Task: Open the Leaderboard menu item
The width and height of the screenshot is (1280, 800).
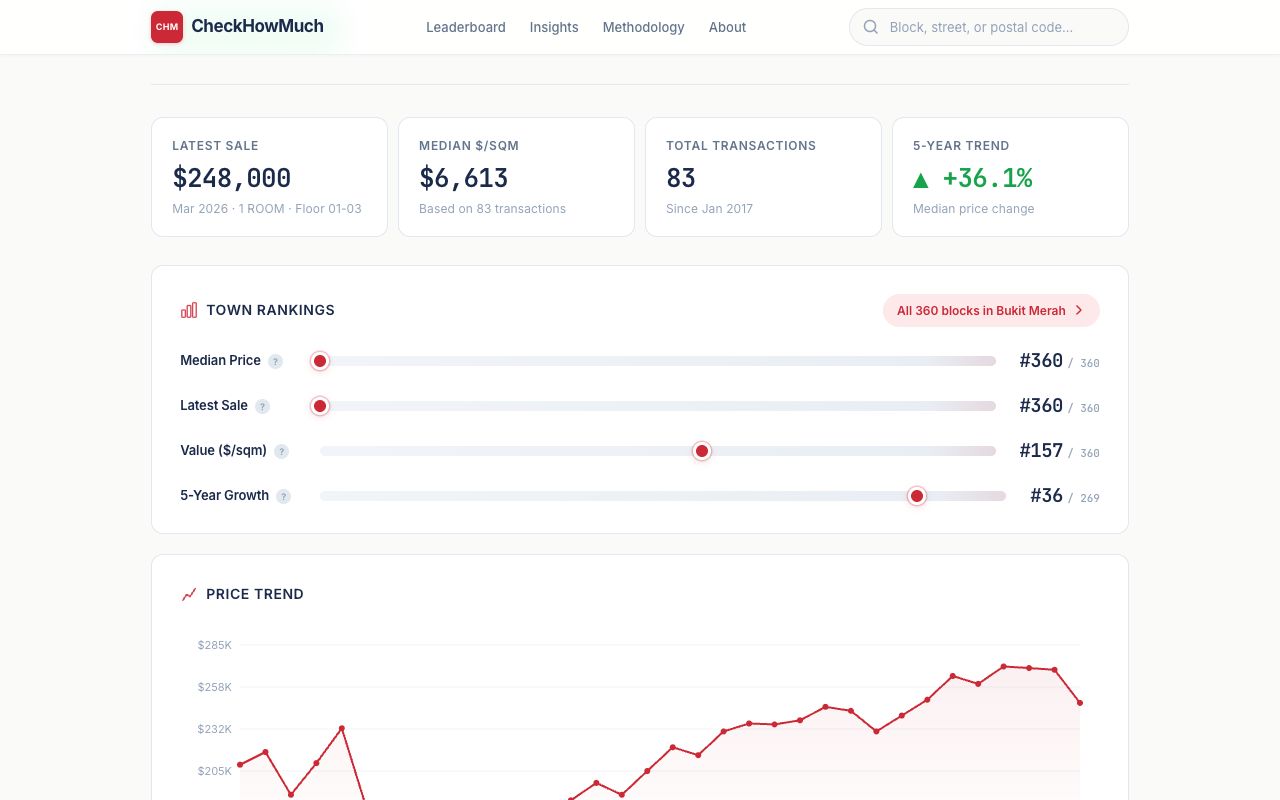Action: click(465, 27)
